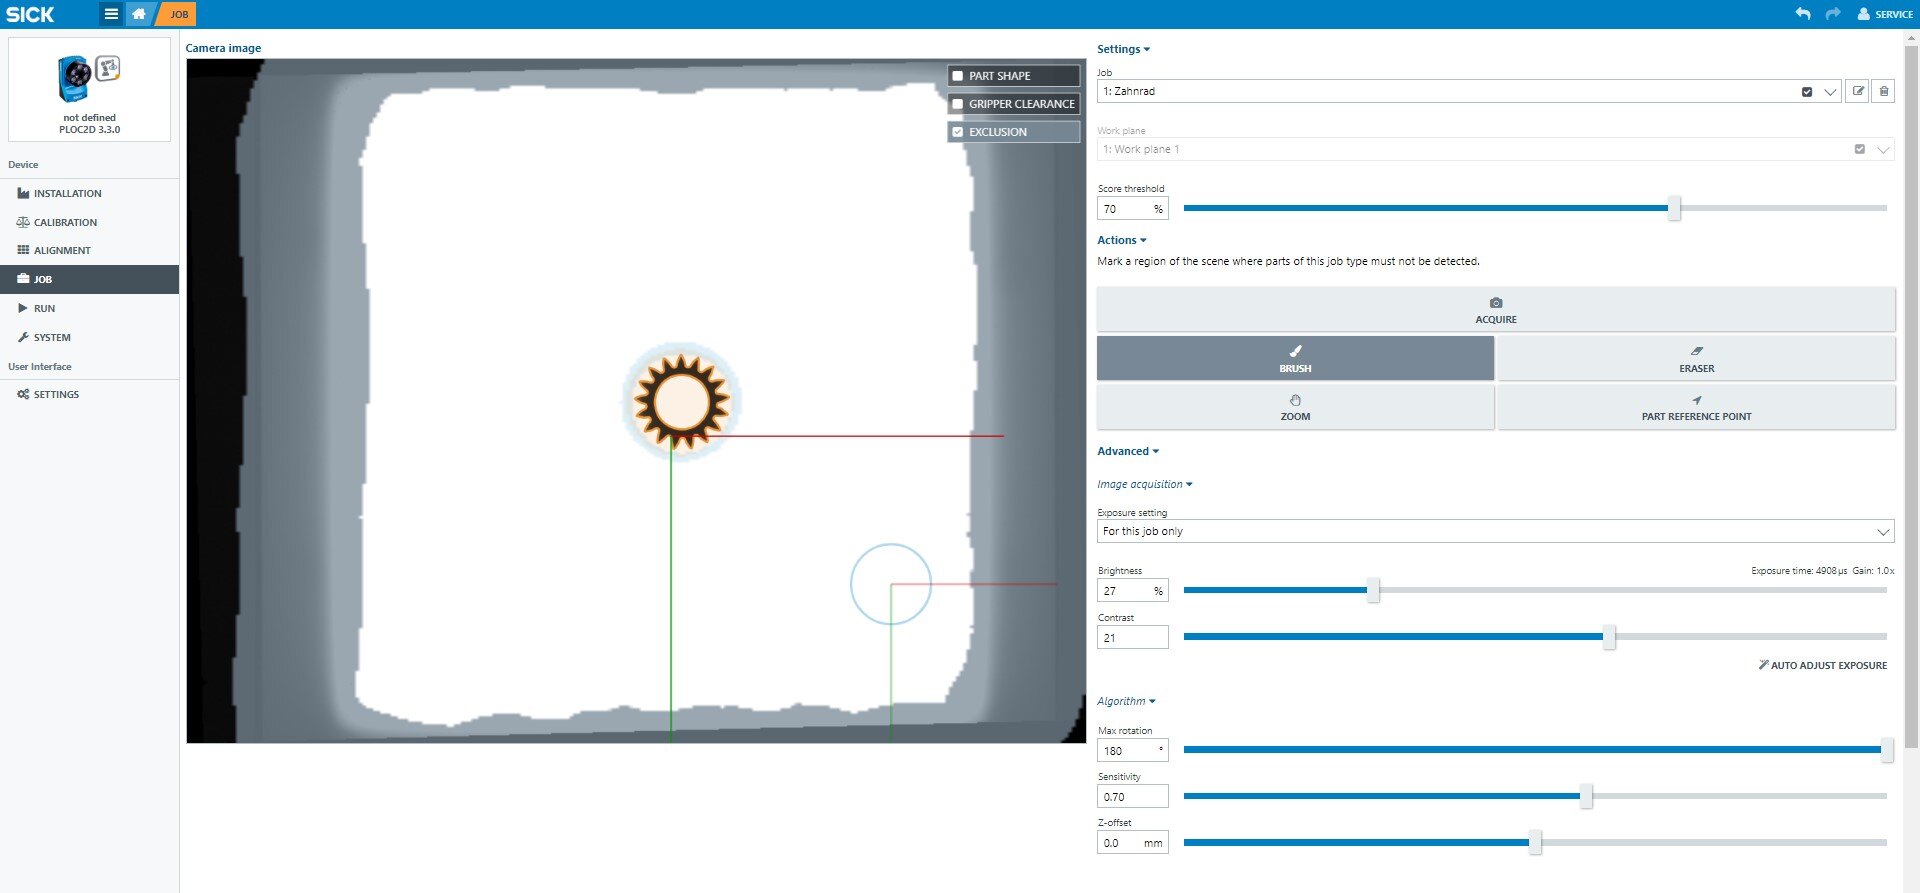Open the hamburger menu in header
Viewport: 1920px width, 893px height.
coord(111,14)
